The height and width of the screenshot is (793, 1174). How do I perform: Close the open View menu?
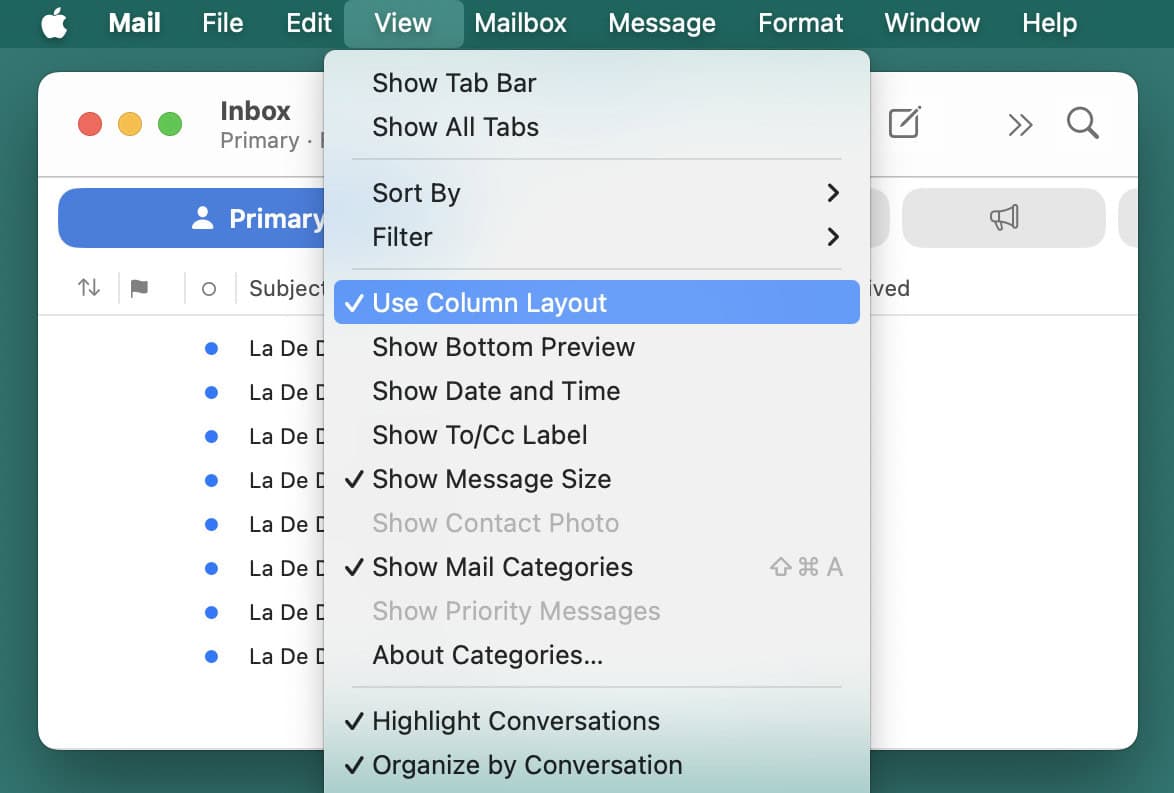pos(403,23)
